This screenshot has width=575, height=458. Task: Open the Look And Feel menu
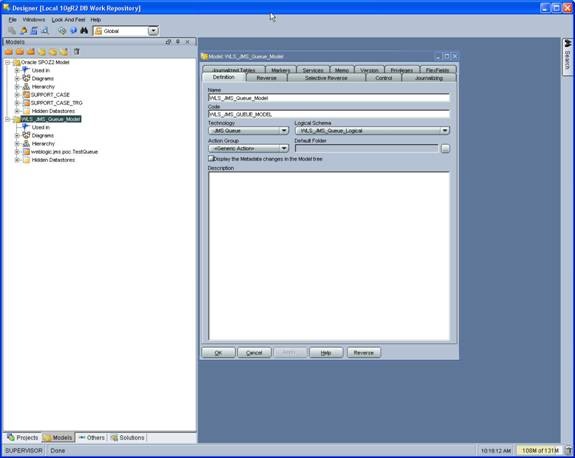click(68, 19)
